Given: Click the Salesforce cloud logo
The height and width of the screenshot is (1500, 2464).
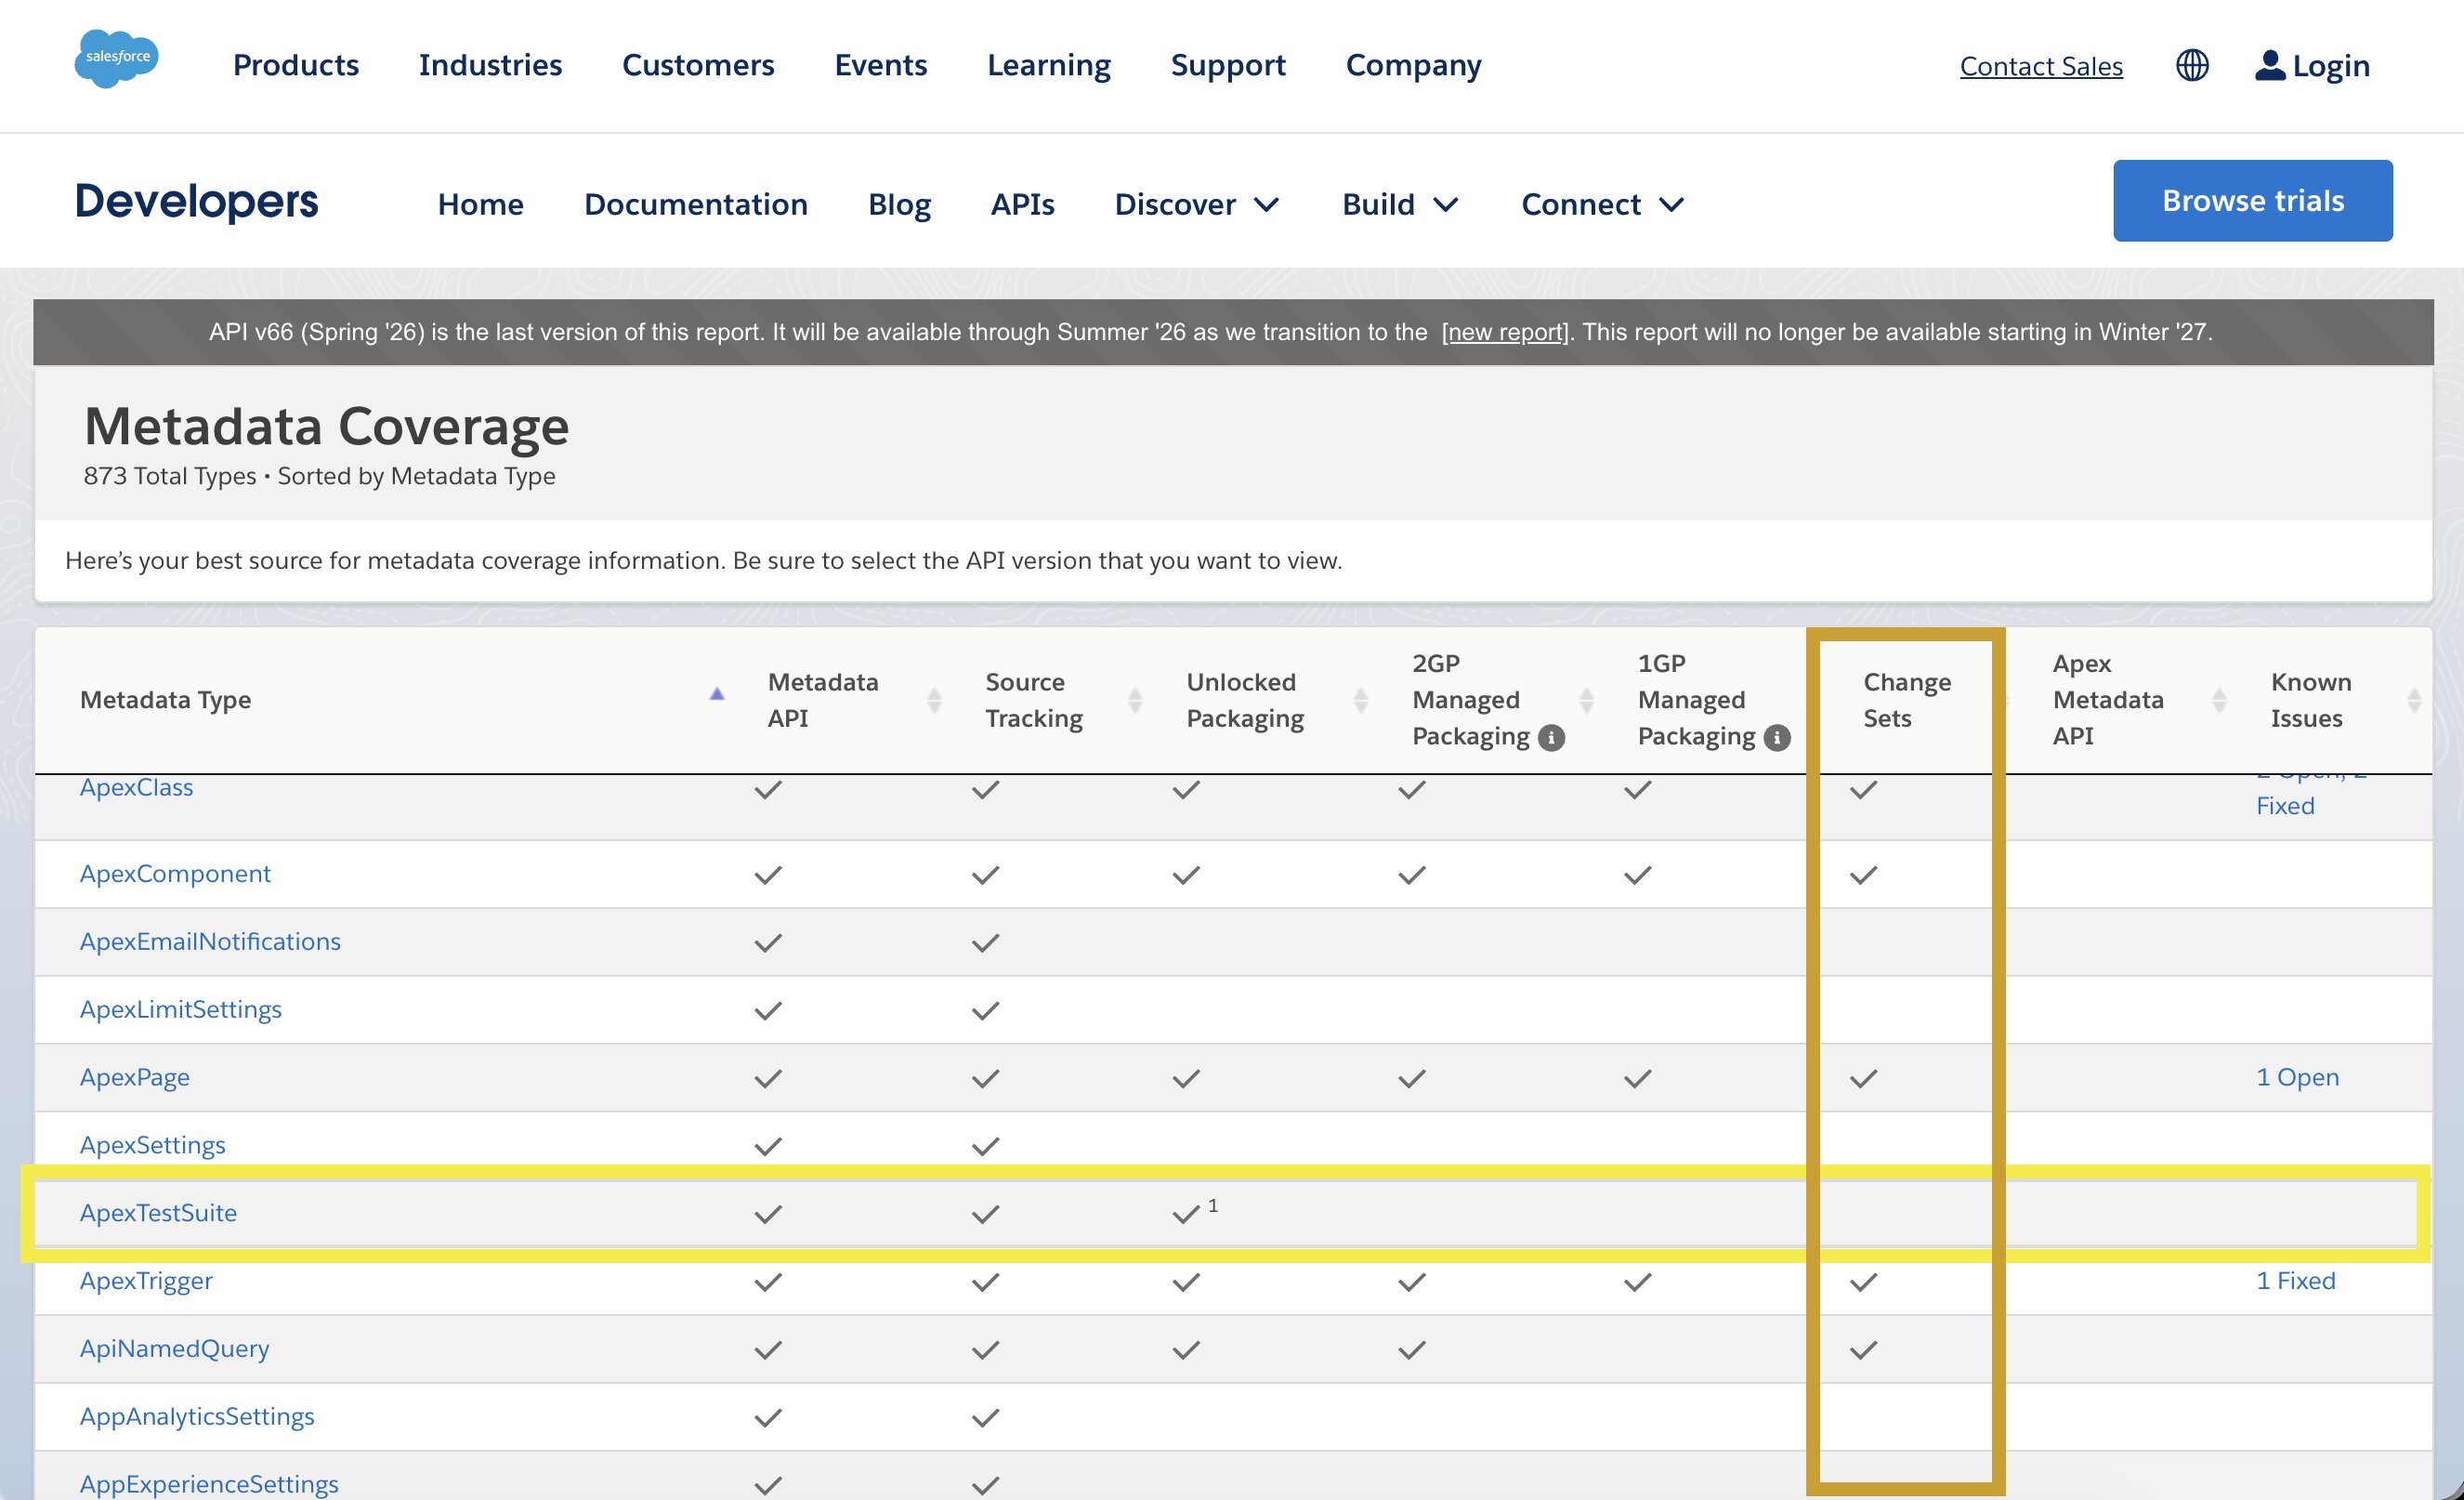Looking at the screenshot, I should (116, 59).
